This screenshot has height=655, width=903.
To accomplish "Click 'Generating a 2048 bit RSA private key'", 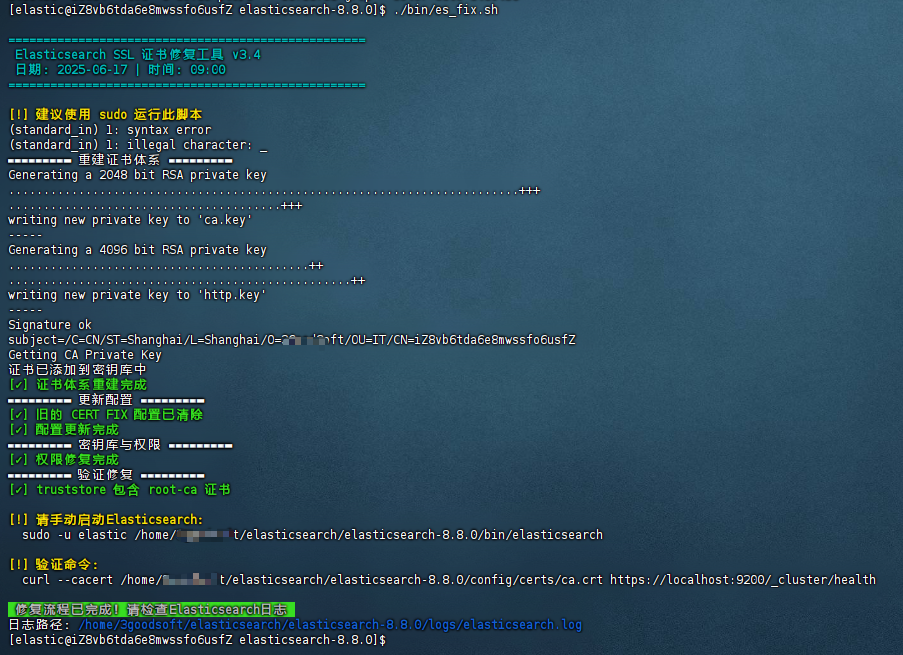I will (x=138, y=175).
